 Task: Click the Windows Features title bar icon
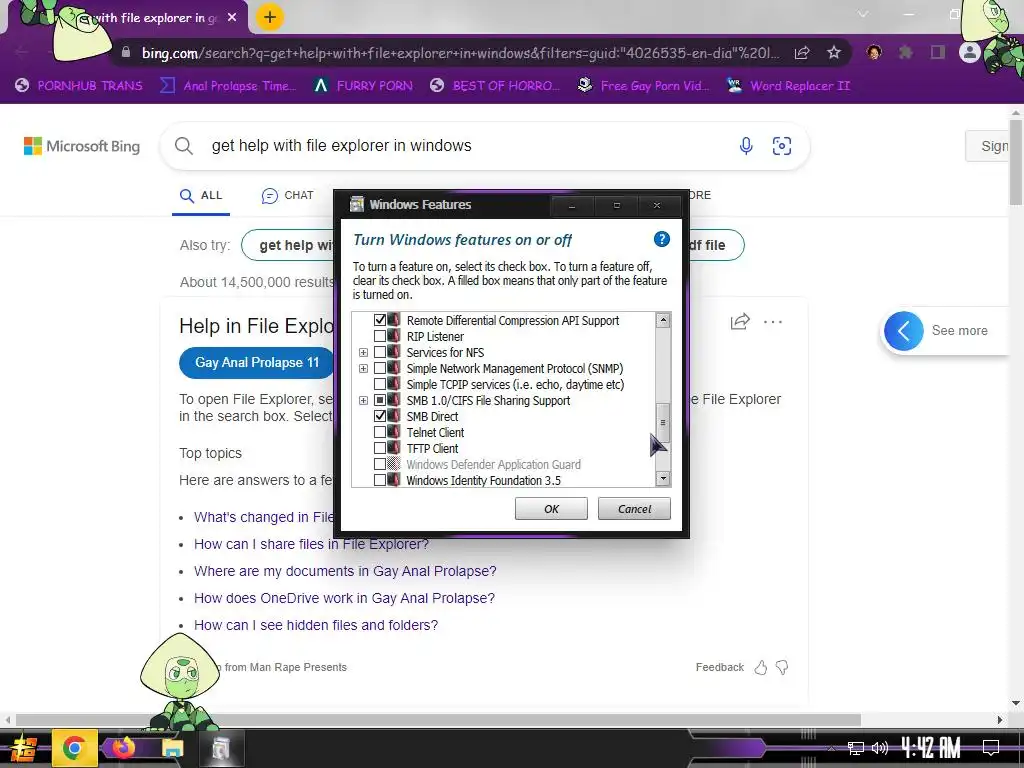[x=357, y=204]
